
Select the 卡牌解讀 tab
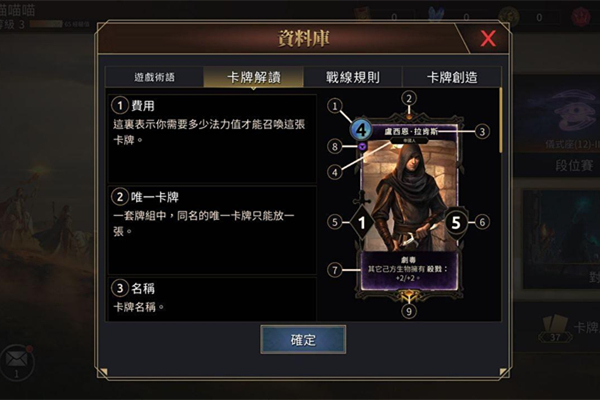point(254,77)
